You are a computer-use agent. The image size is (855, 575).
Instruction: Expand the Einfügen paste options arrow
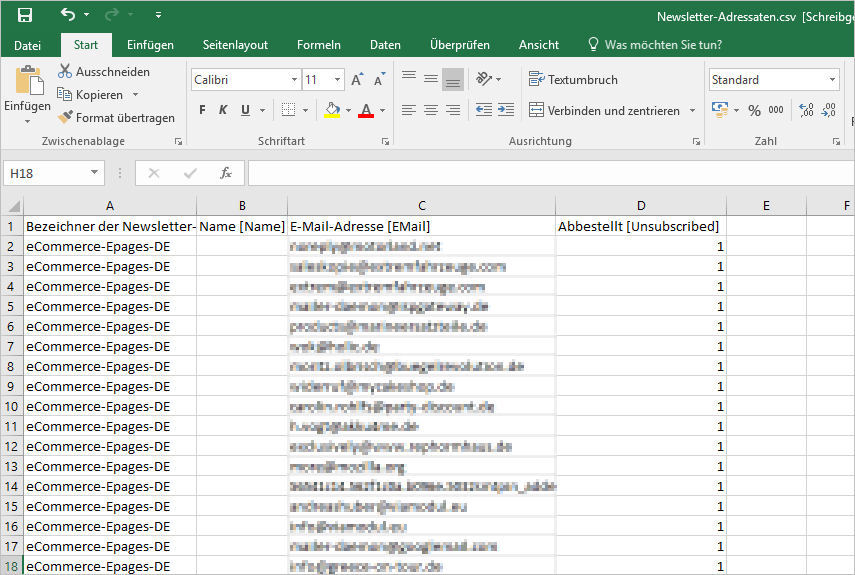(x=27, y=122)
